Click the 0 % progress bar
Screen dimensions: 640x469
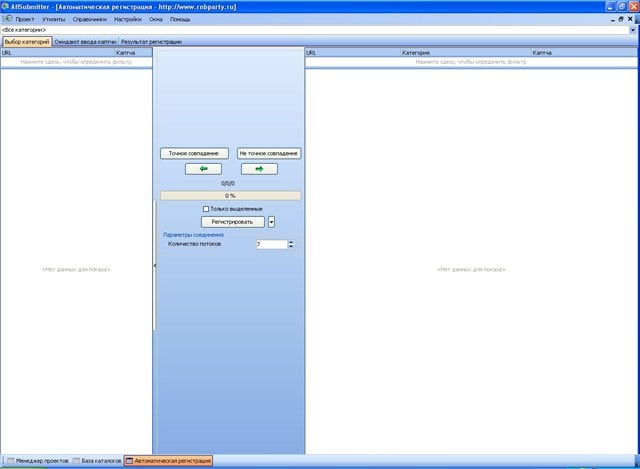(231, 196)
